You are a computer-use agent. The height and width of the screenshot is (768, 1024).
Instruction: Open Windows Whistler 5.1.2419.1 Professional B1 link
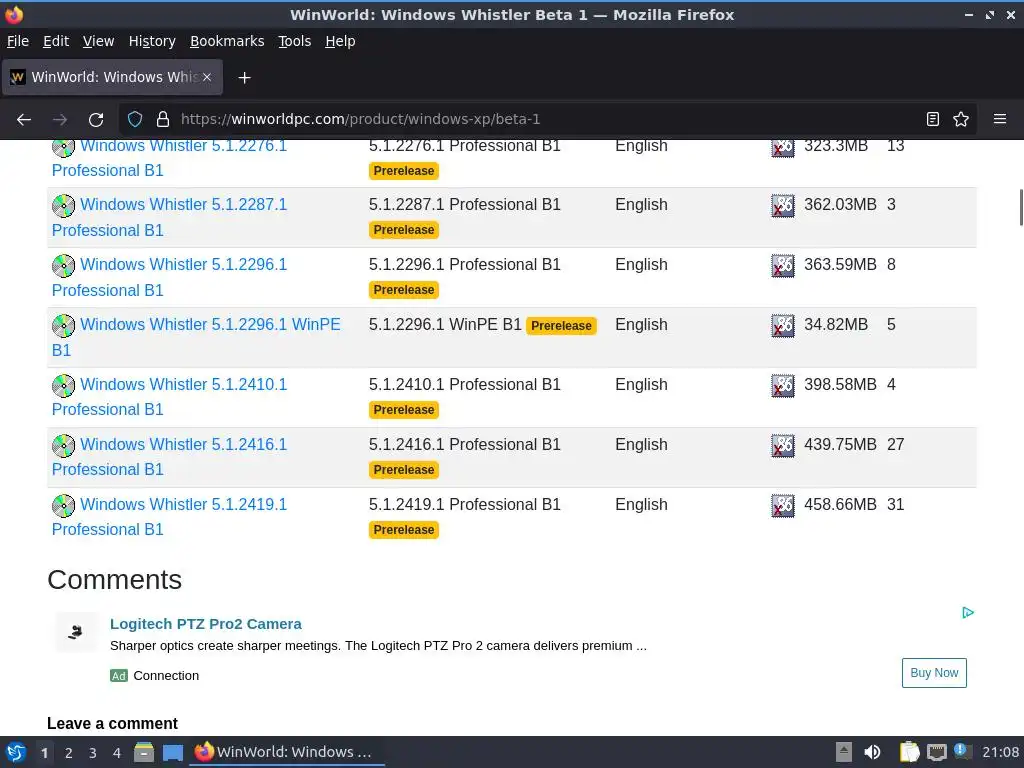[x=169, y=517]
